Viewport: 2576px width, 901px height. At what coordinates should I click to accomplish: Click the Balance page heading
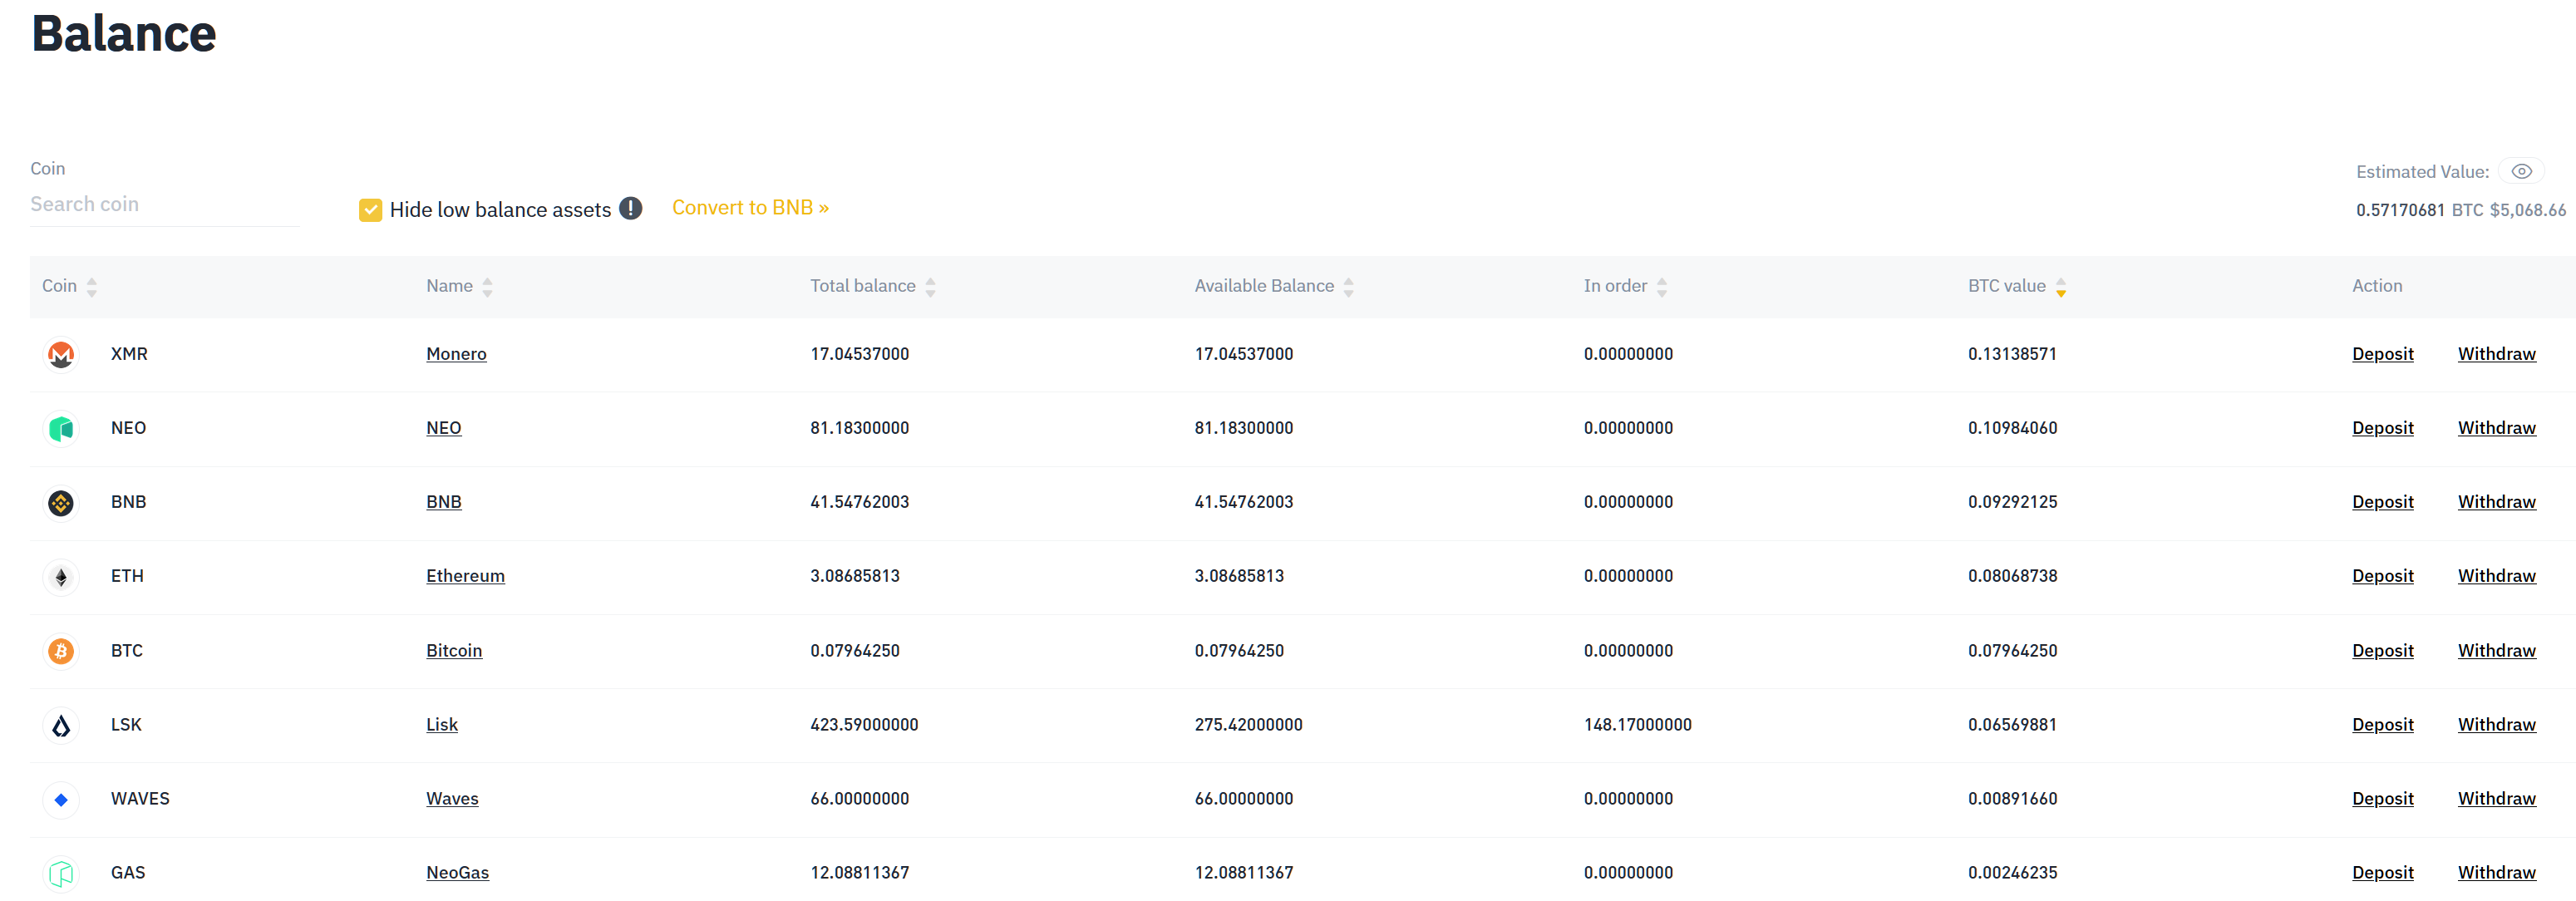124,33
